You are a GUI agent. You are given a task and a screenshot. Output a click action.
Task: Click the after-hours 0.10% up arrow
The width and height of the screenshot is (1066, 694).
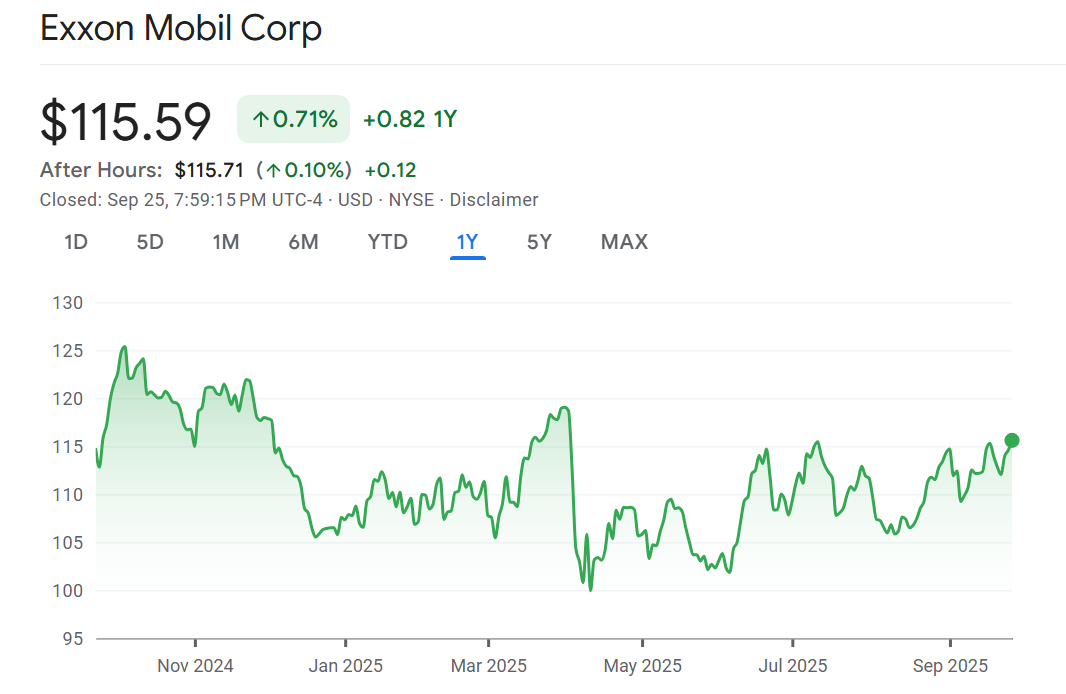(273, 170)
